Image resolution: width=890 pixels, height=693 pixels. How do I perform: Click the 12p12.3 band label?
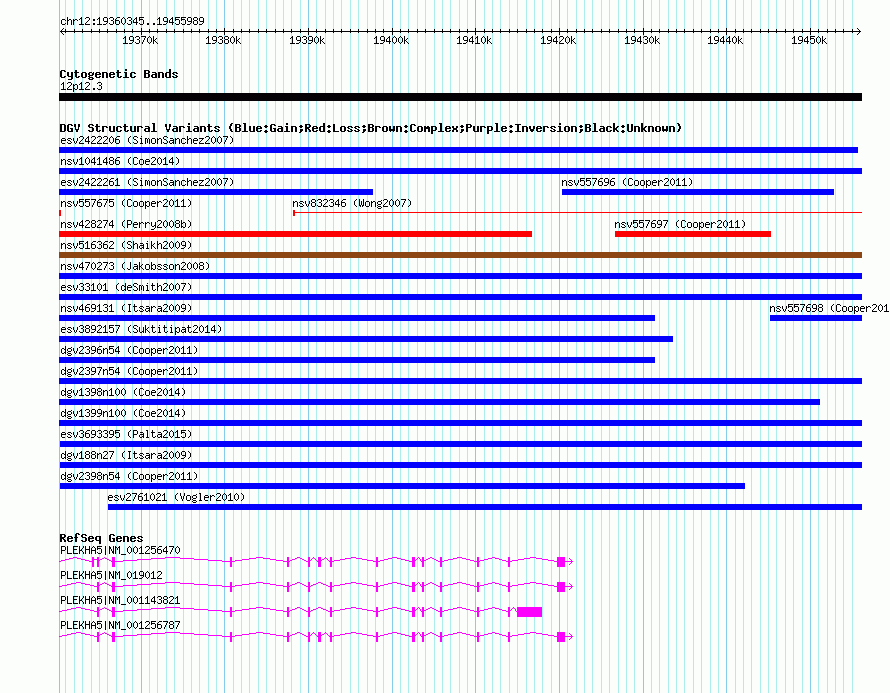[81, 86]
